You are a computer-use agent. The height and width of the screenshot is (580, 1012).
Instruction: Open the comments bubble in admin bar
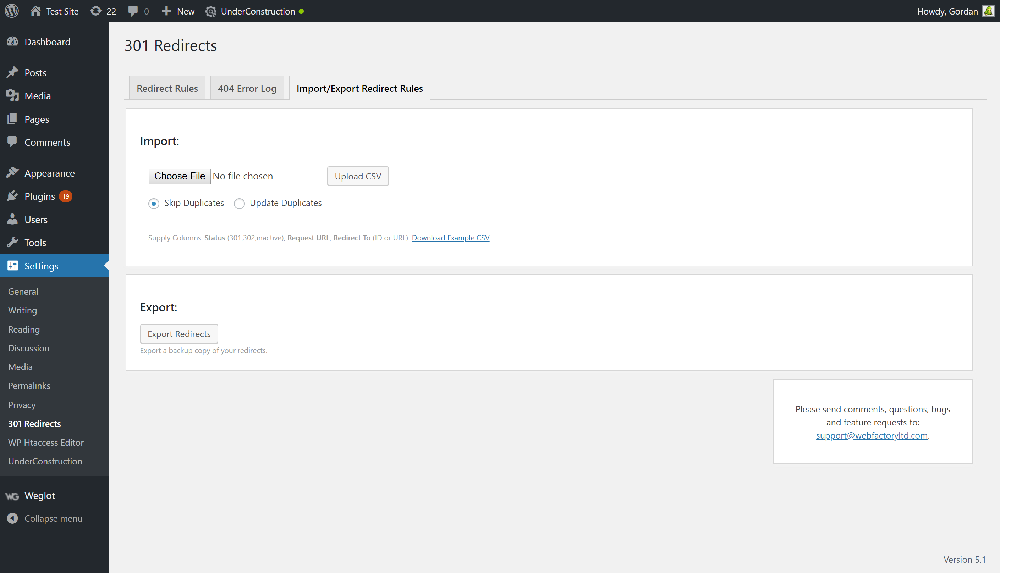click(x=133, y=11)
